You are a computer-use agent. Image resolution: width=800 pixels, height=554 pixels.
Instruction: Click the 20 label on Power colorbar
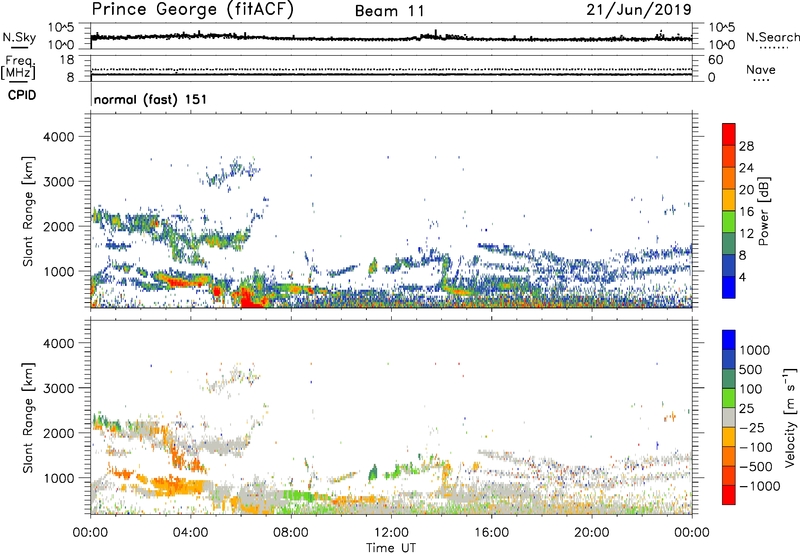746,190
